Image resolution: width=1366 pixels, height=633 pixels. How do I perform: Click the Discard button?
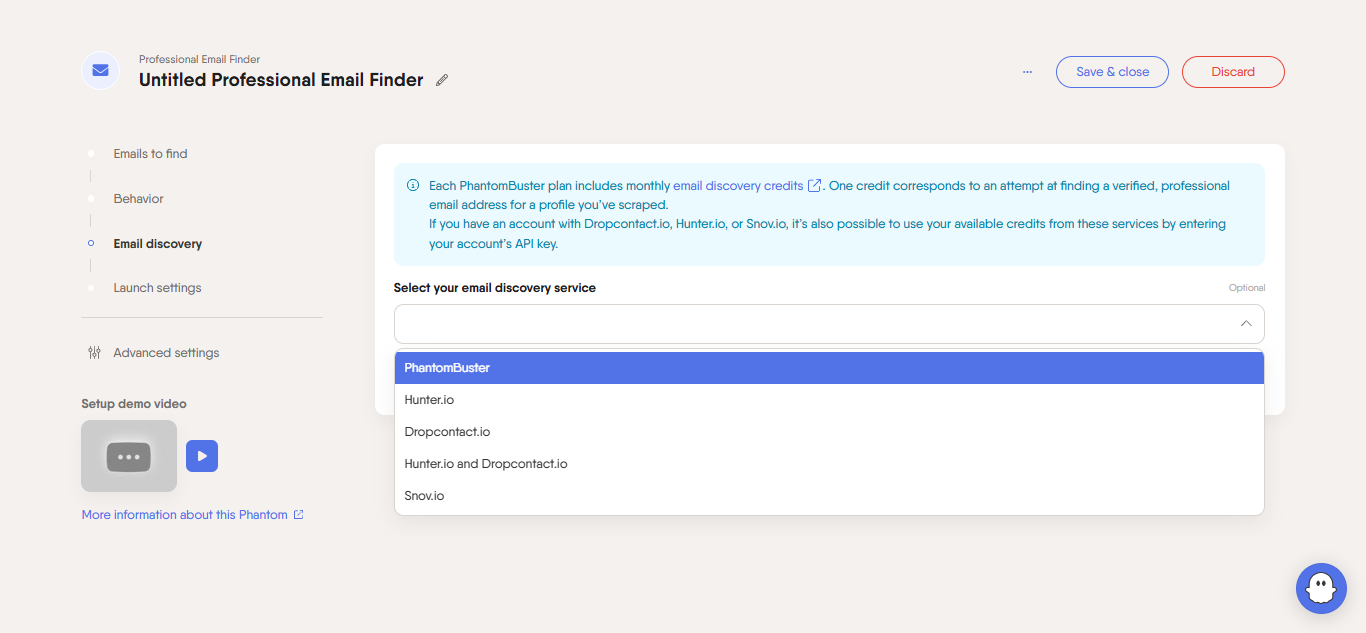click(1233, 71)
